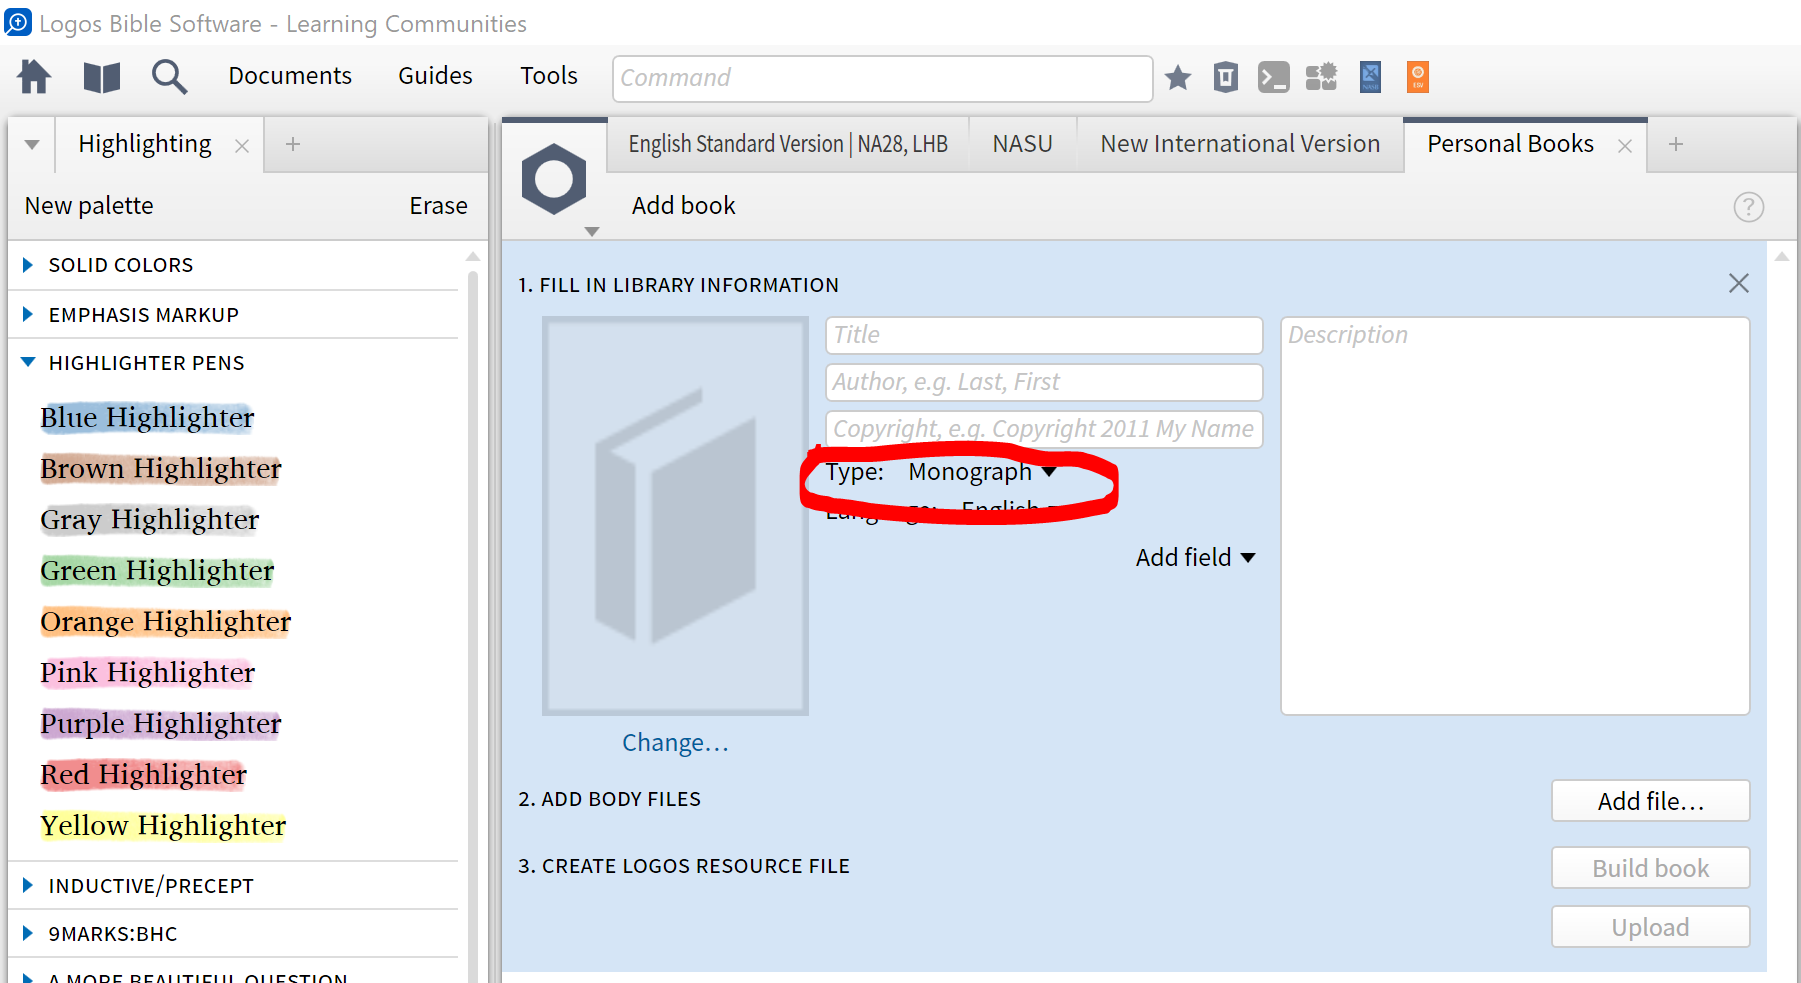Viewport: 1801px width, 983px height.
Task: Click the Command input box
Action: click(x=882, y=78)
